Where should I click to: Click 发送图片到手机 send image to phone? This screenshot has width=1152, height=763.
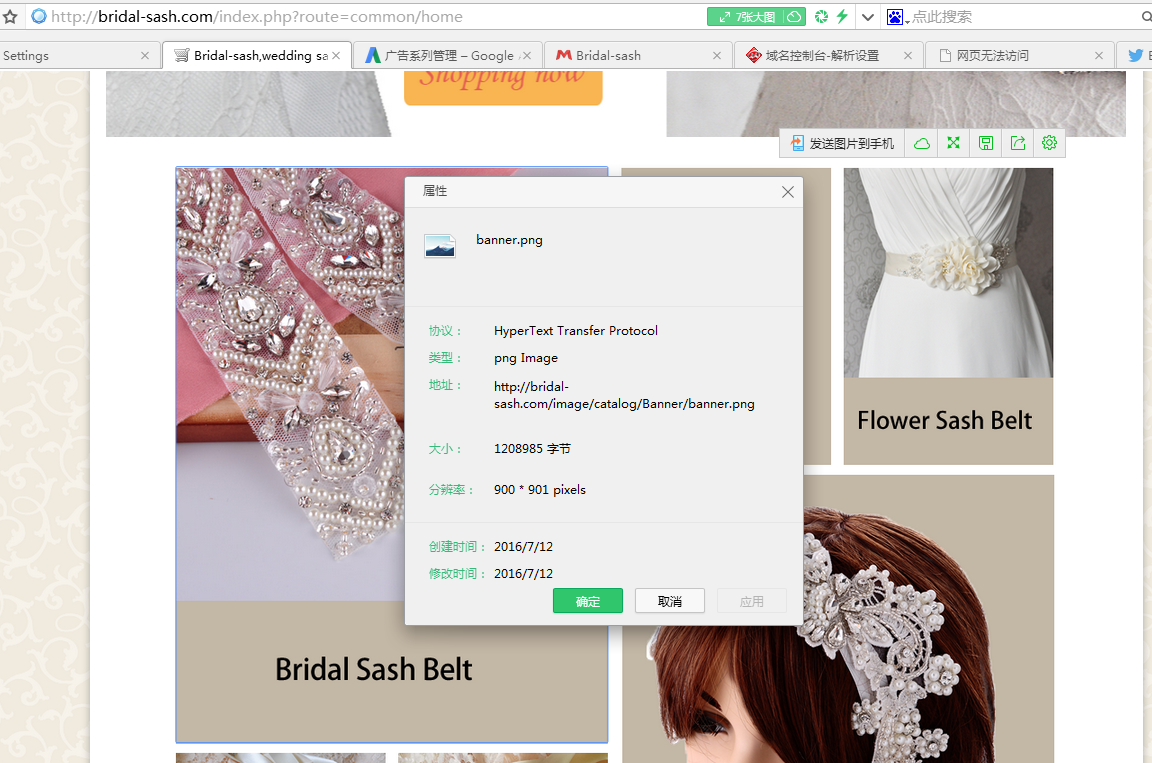click(842, 143)
